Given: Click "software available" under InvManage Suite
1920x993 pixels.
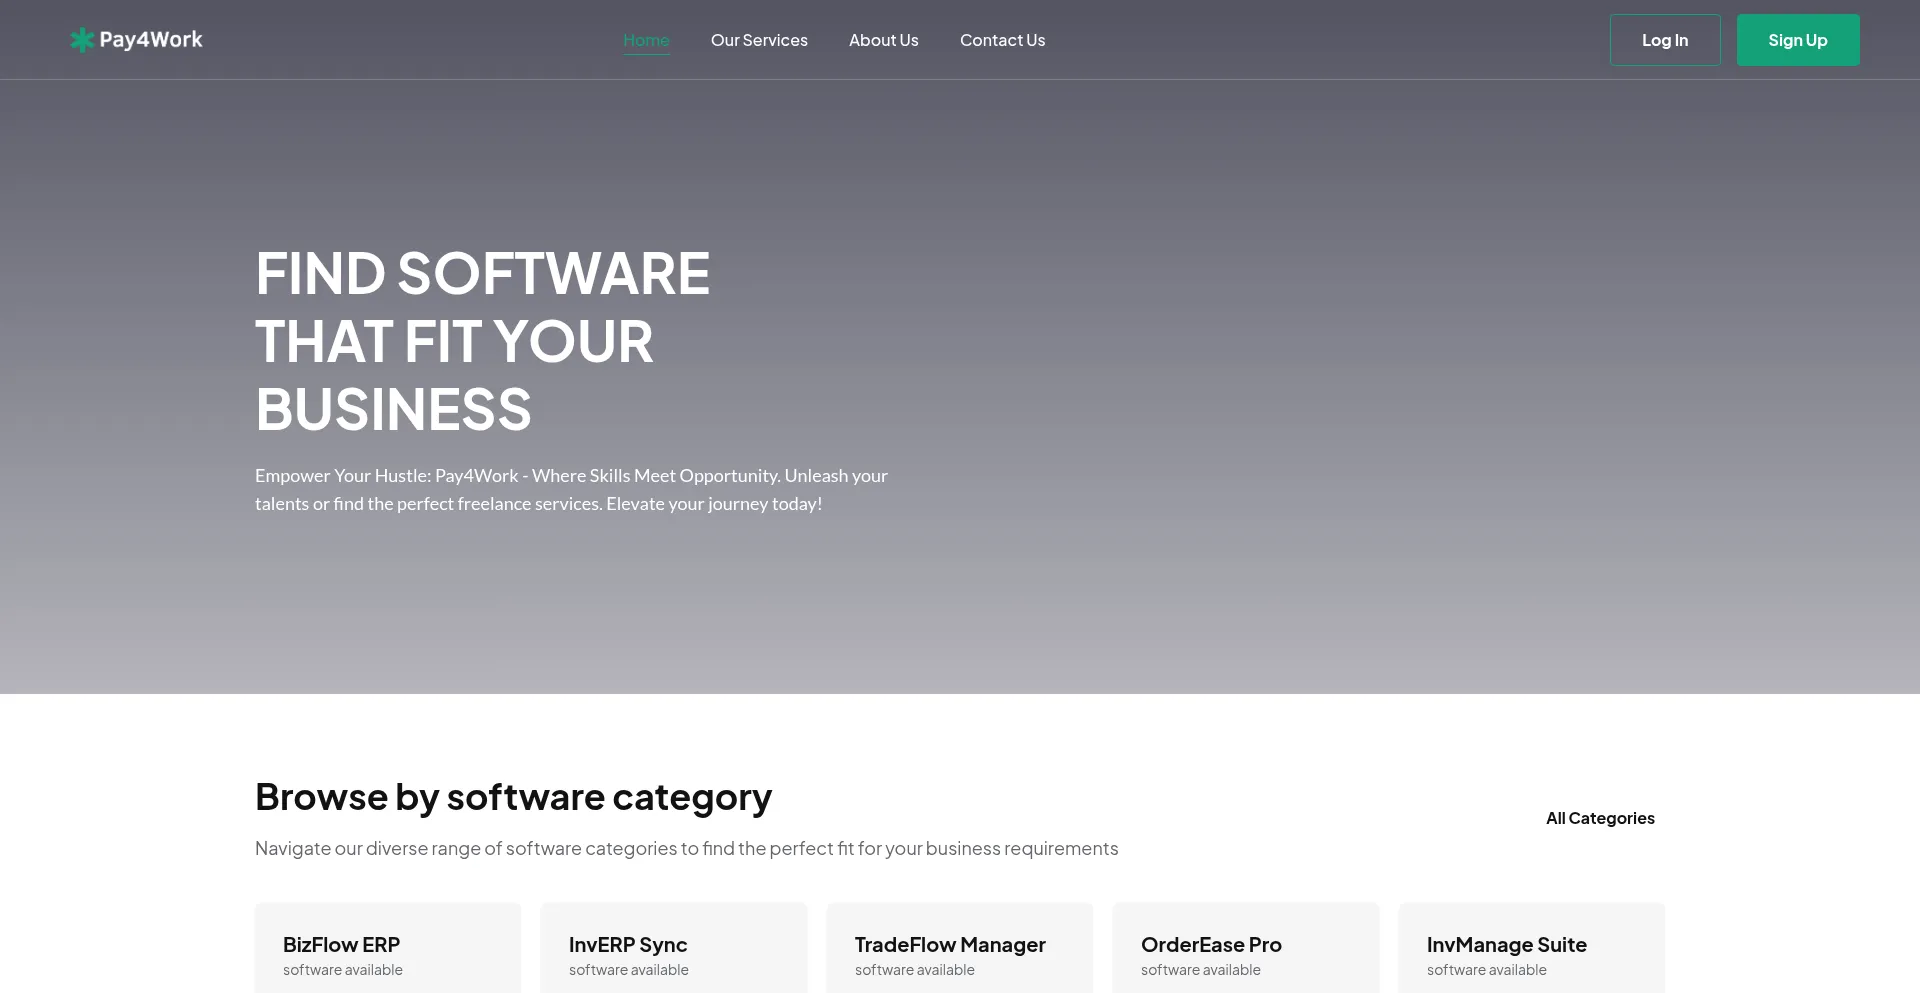Looking at the screenshot, I should pyautogui.click(x=1486, y=970).
